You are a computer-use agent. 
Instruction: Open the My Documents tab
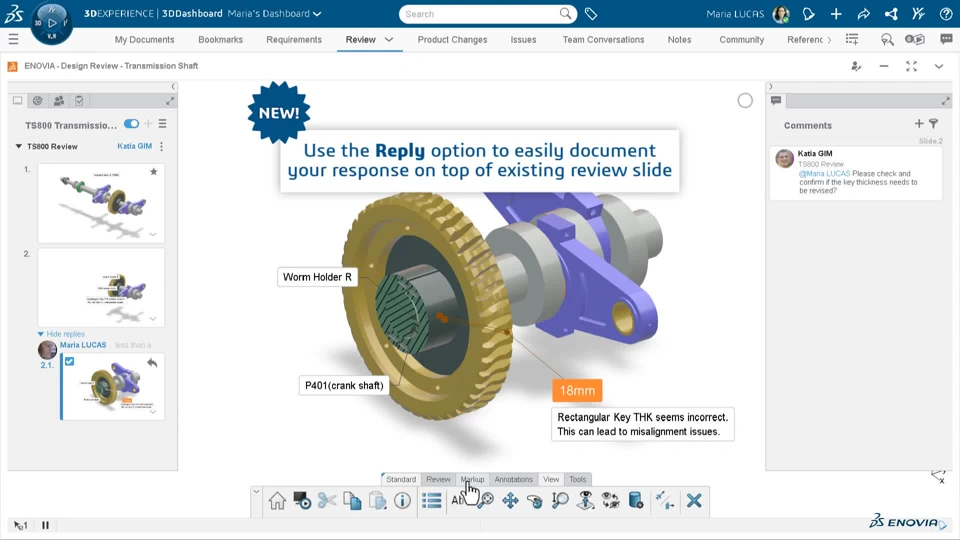144,40
